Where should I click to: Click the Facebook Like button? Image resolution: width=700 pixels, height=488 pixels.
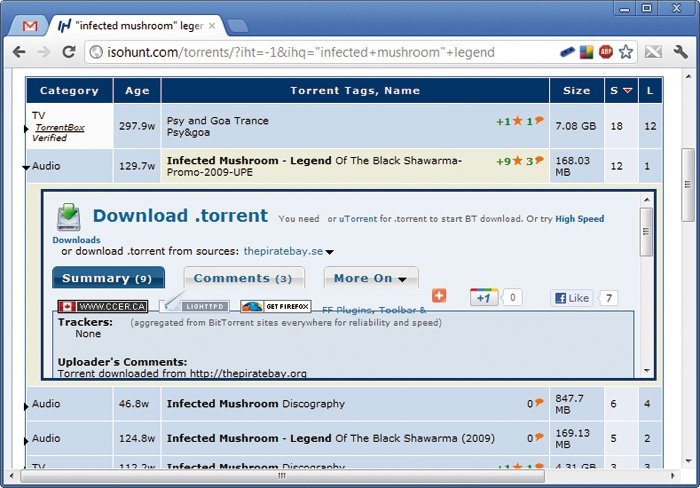point(572,298)
